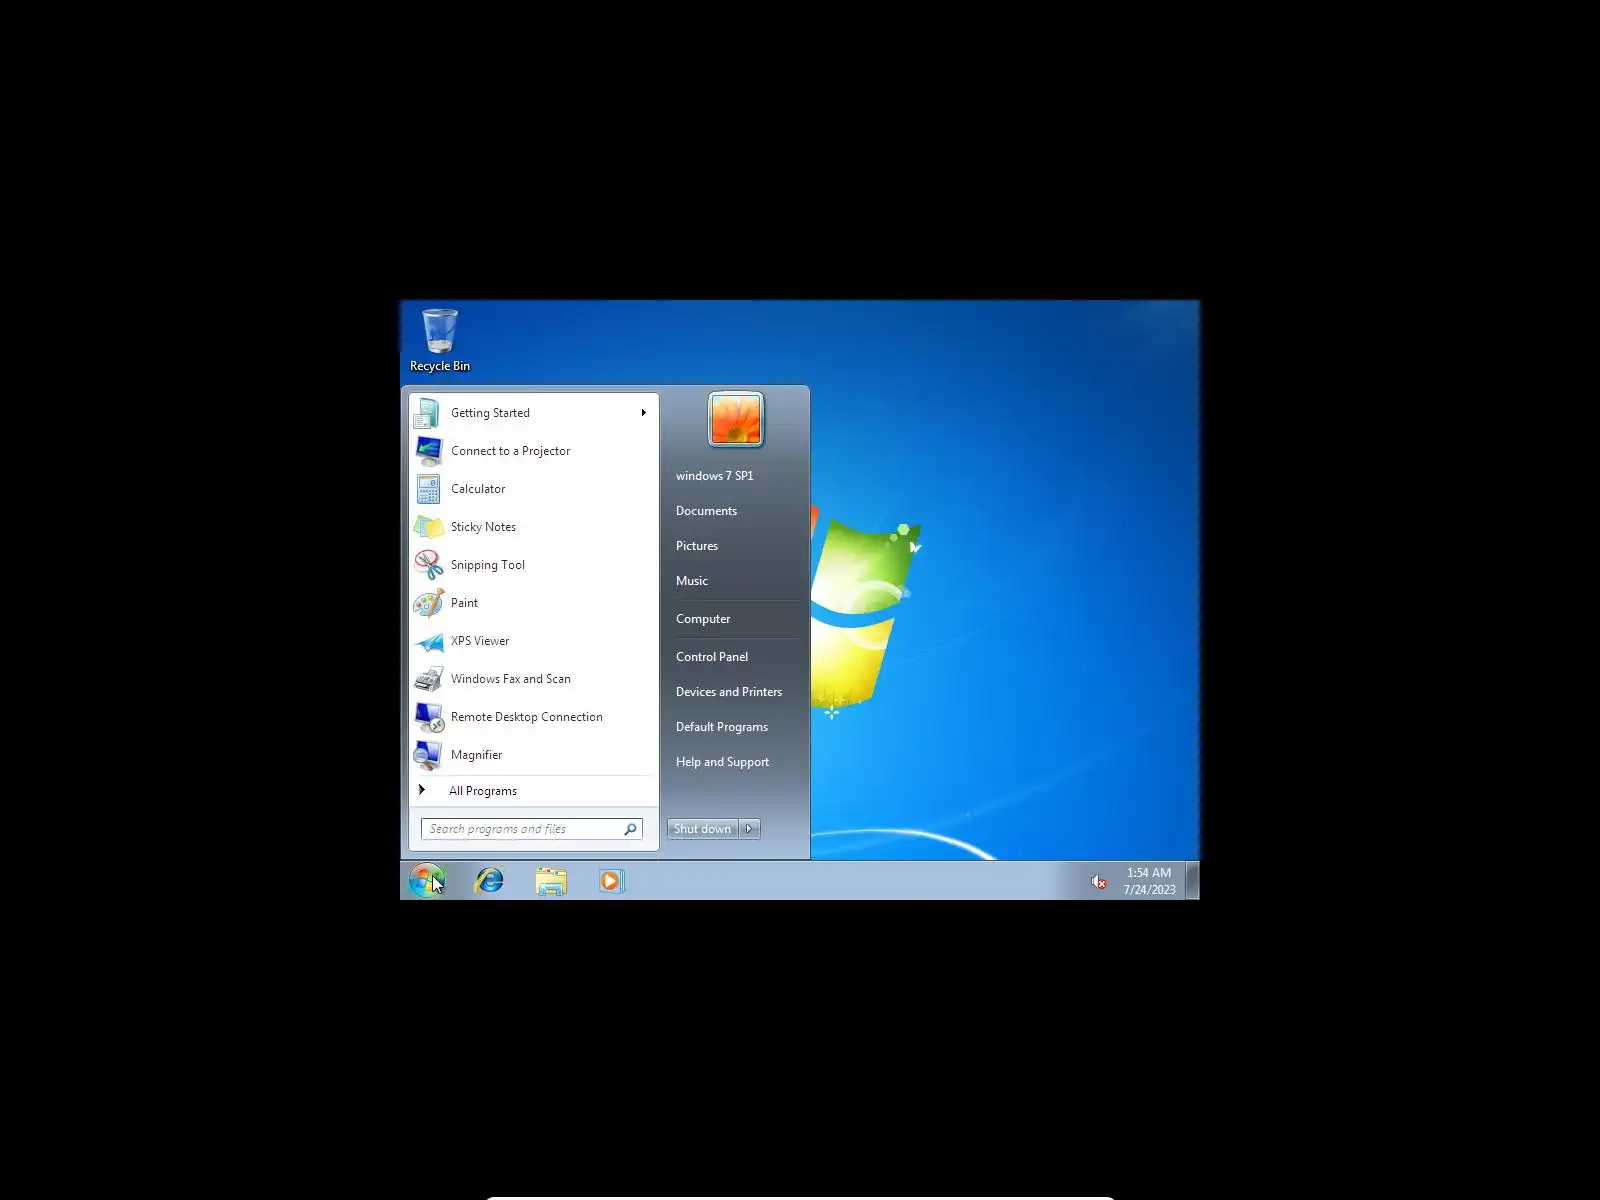
Task: Click the XPS Viewer label
Action: pyautogui.click(x=479, y=641)
